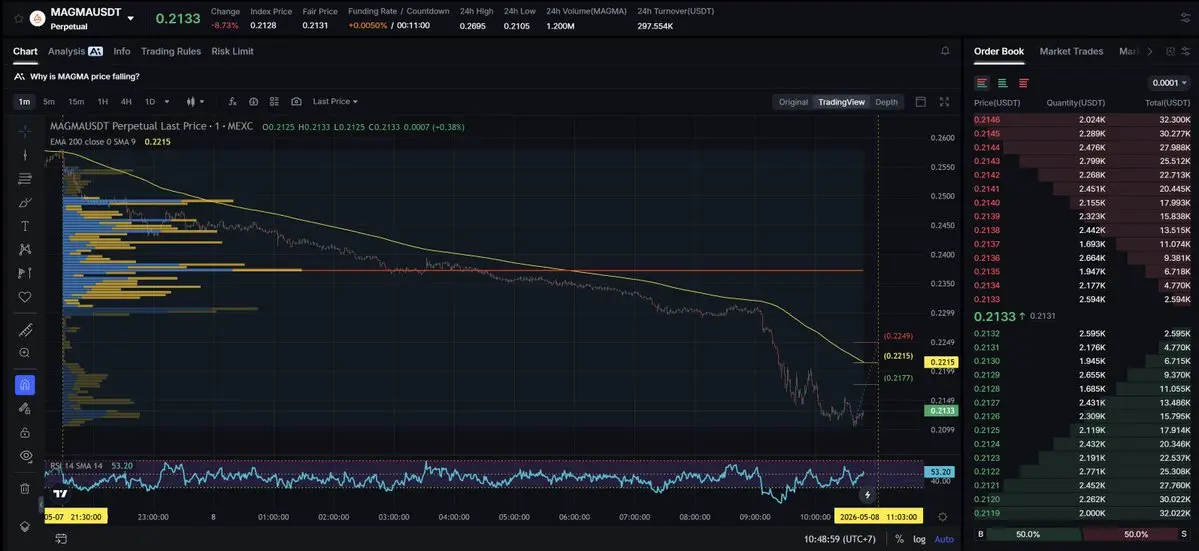
Task: Open the multi-chart layout grid icon
Action: pos(275,102)
